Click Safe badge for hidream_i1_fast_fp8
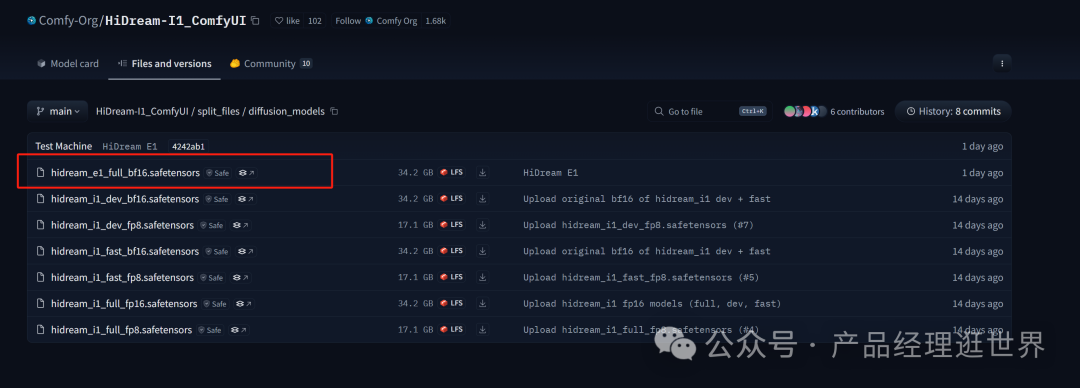 (x=211, y=278)
